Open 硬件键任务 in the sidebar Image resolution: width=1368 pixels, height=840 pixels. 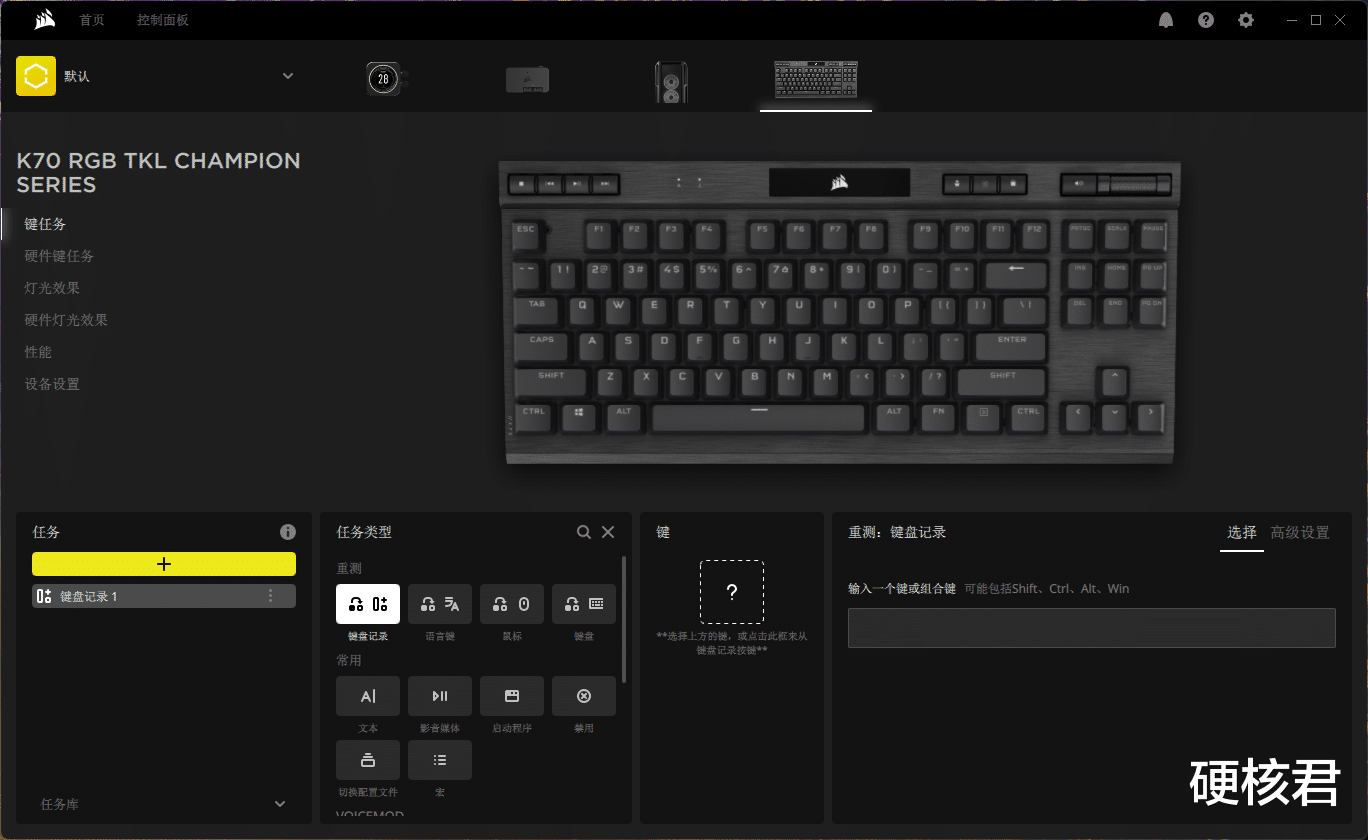click(60, 256)
